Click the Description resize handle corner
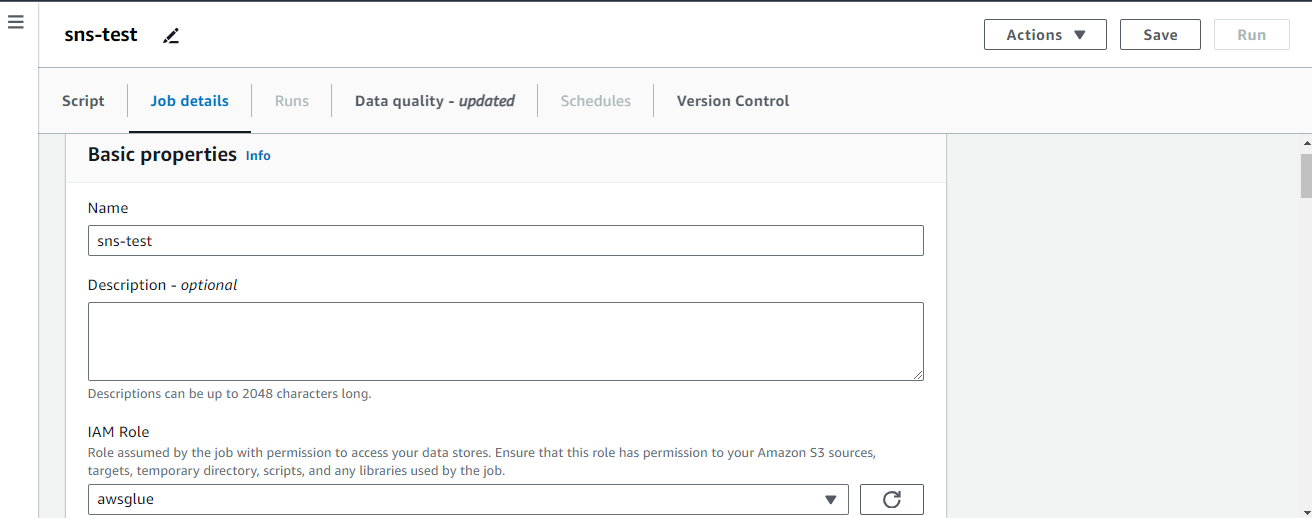The height and width of the screenshot is (518, 1312). (x=917, y=374)
